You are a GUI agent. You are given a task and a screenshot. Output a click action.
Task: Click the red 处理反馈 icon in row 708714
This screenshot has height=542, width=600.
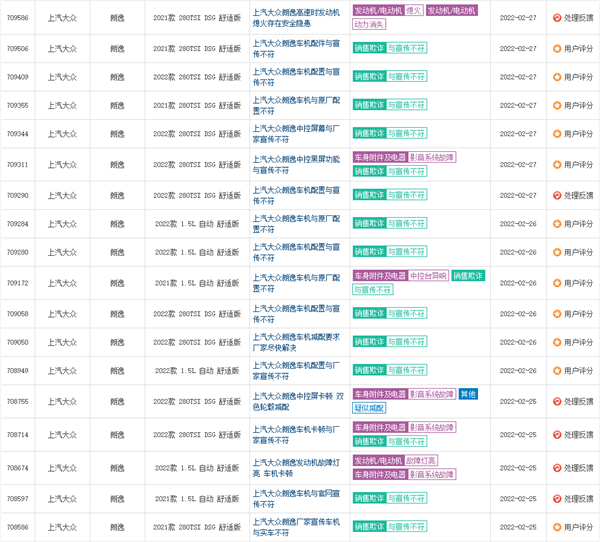pos(557,435)
